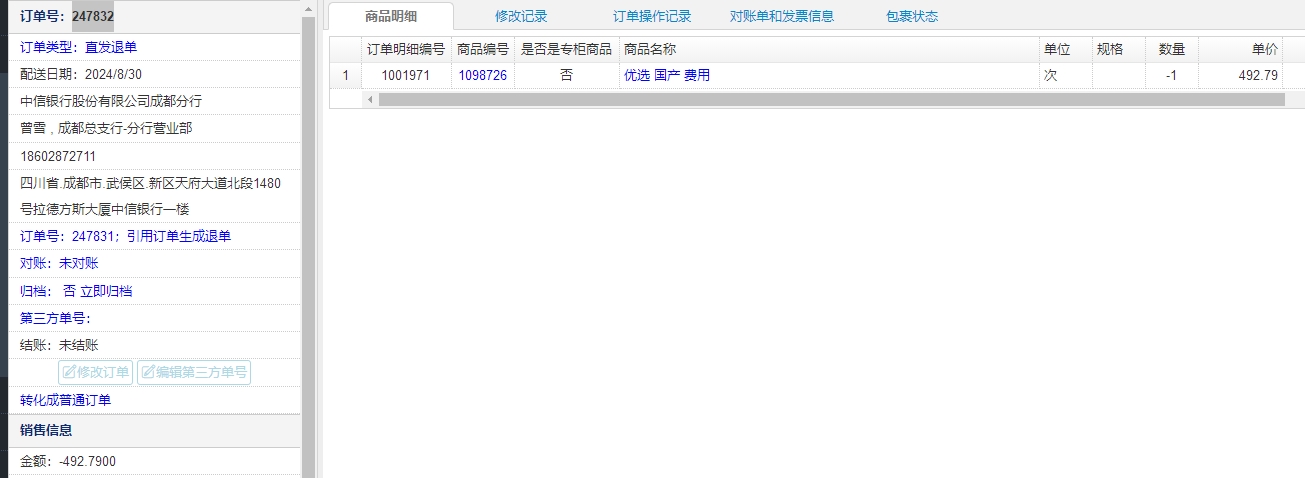Click the 商品名称 column header

point(829,48)
